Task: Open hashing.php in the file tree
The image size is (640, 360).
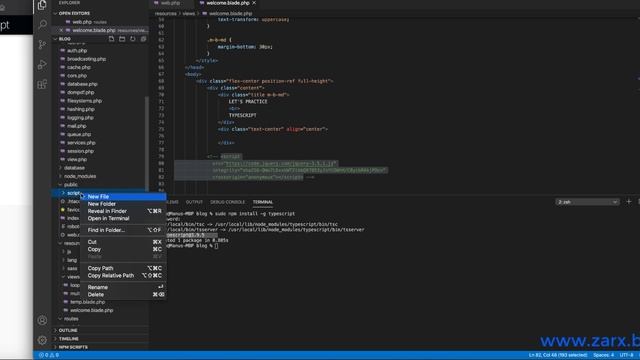Action: pyautogui.click(x=80, y=109)
